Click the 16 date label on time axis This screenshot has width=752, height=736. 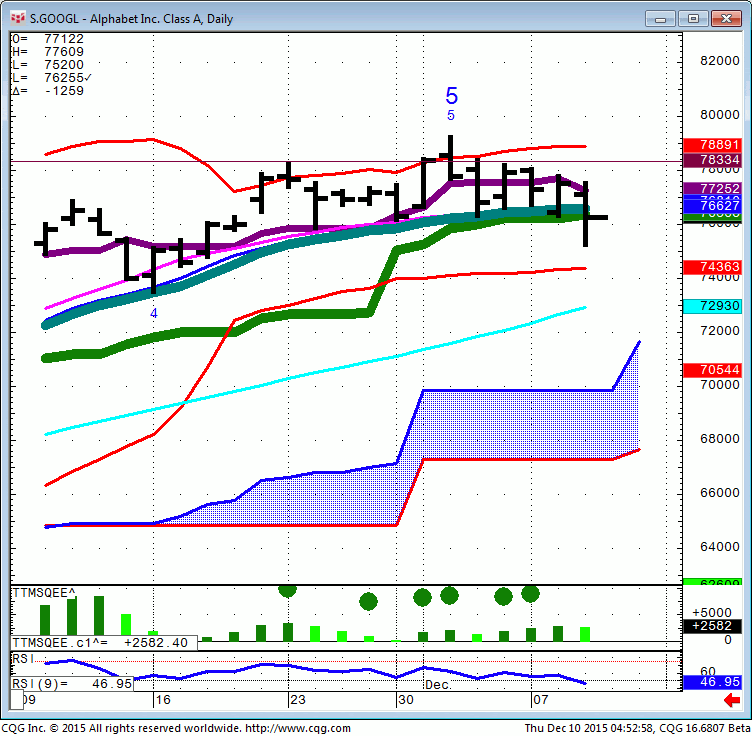pos(163,700)
